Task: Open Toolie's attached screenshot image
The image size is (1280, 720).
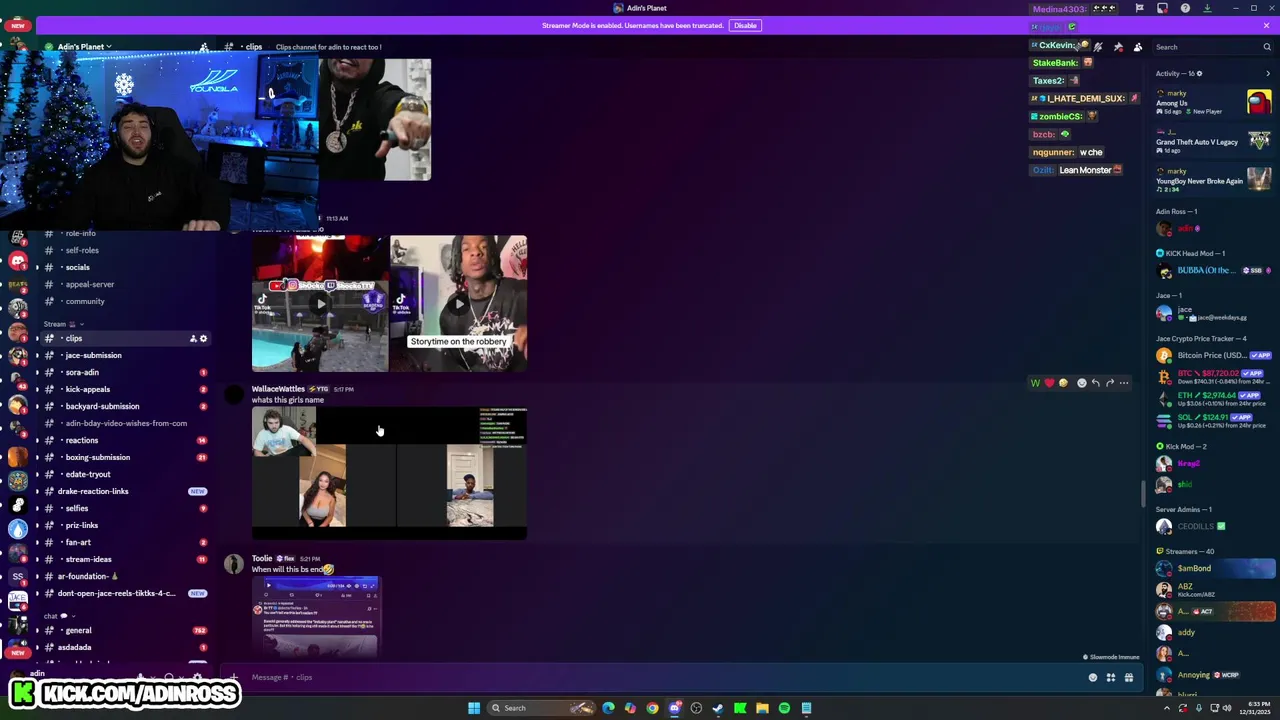Action: [x=316, y=616]
